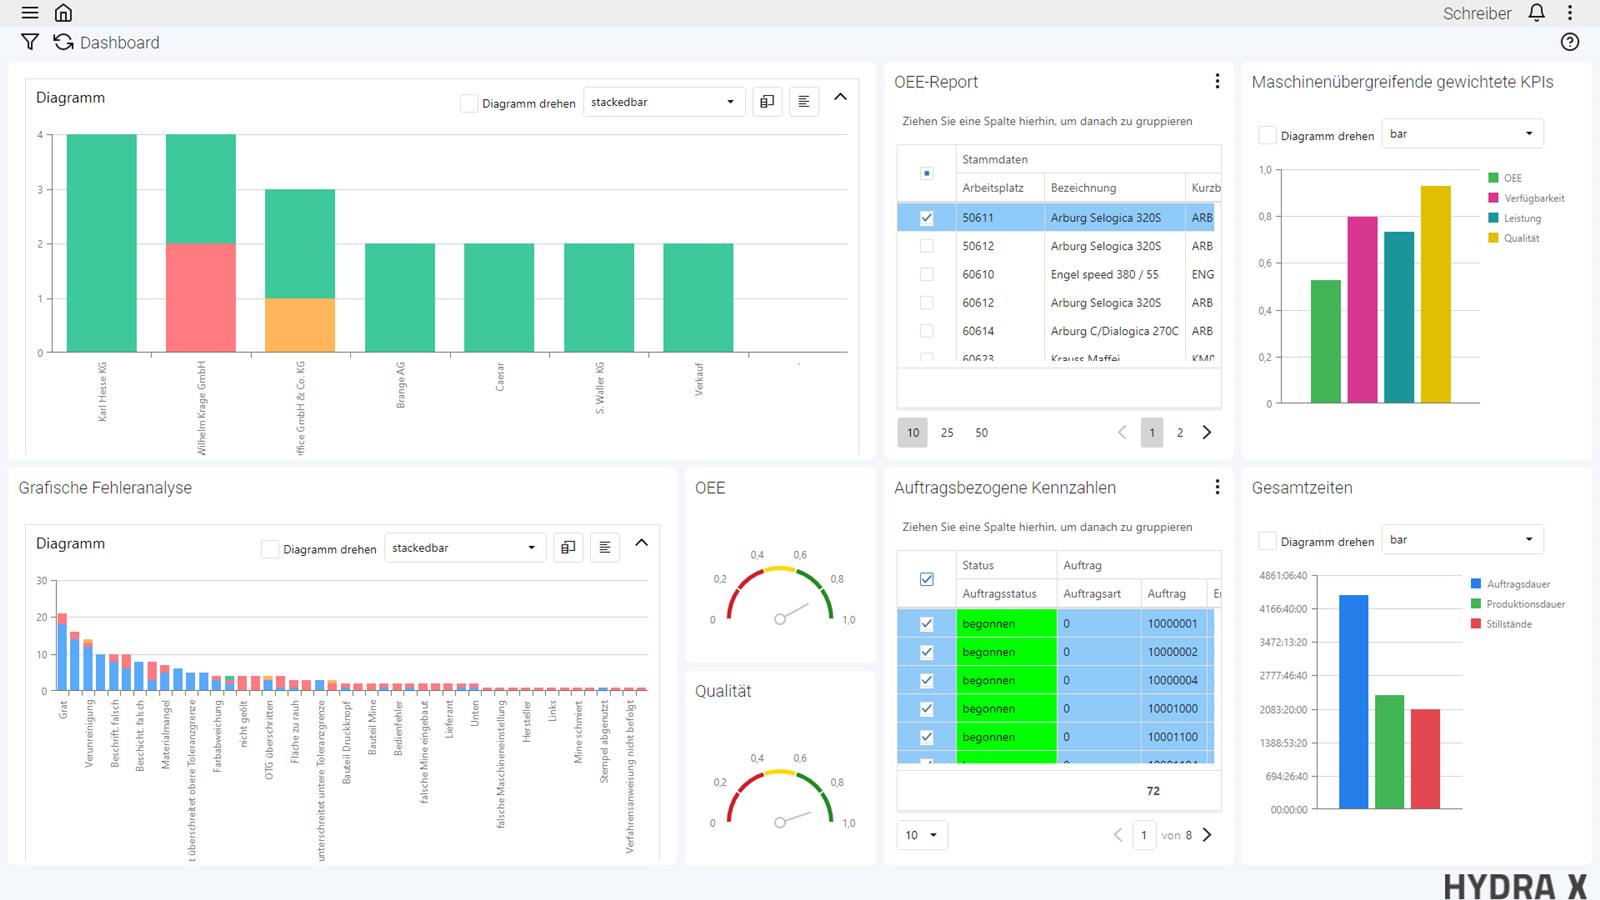Collapse the Diagramm panel with the chevron
This screenshot has width=1600, height=900.
840,97
